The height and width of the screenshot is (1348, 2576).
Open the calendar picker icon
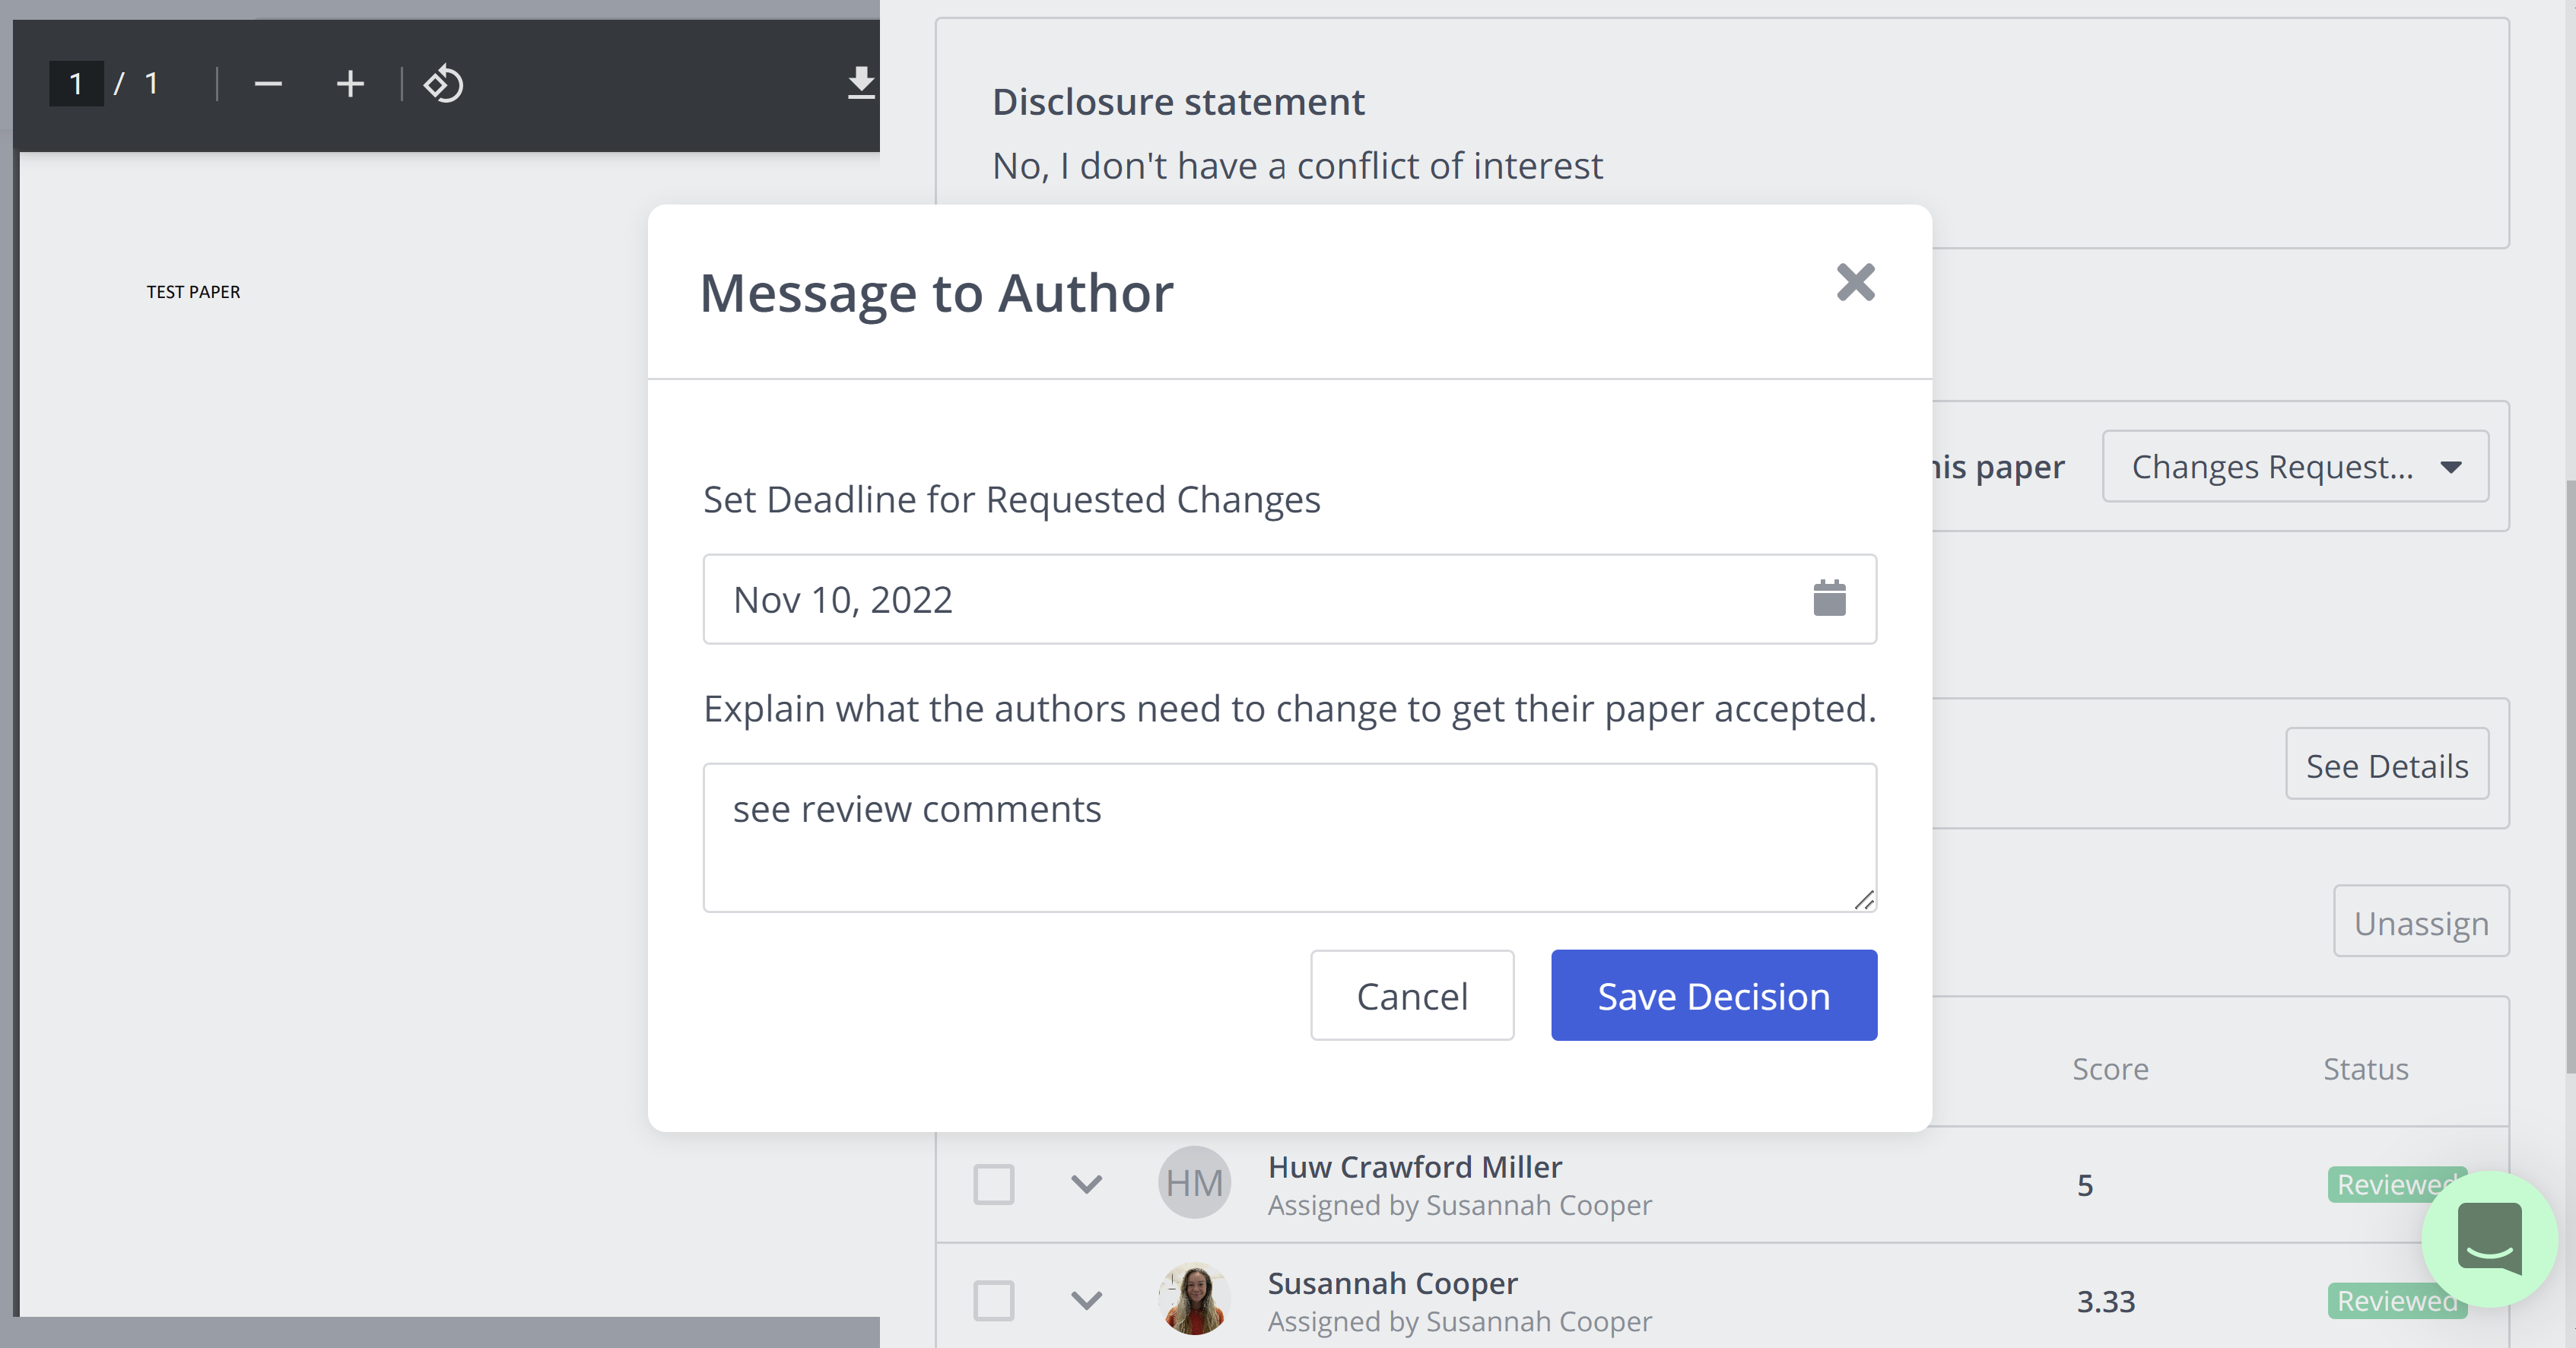pos(1829,598)
